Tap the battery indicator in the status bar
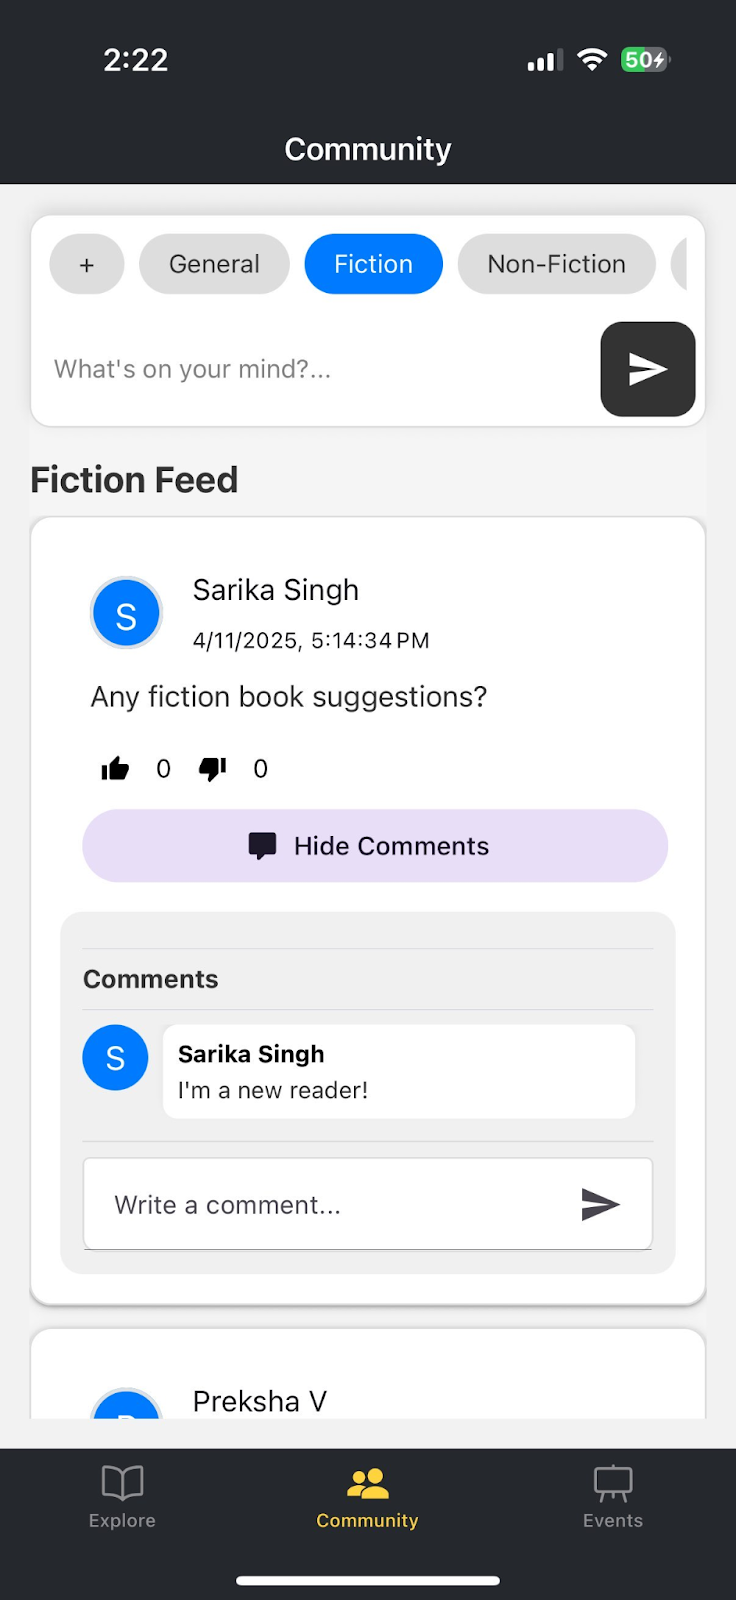Screen dimensions: 736x1600 point(644,60)
